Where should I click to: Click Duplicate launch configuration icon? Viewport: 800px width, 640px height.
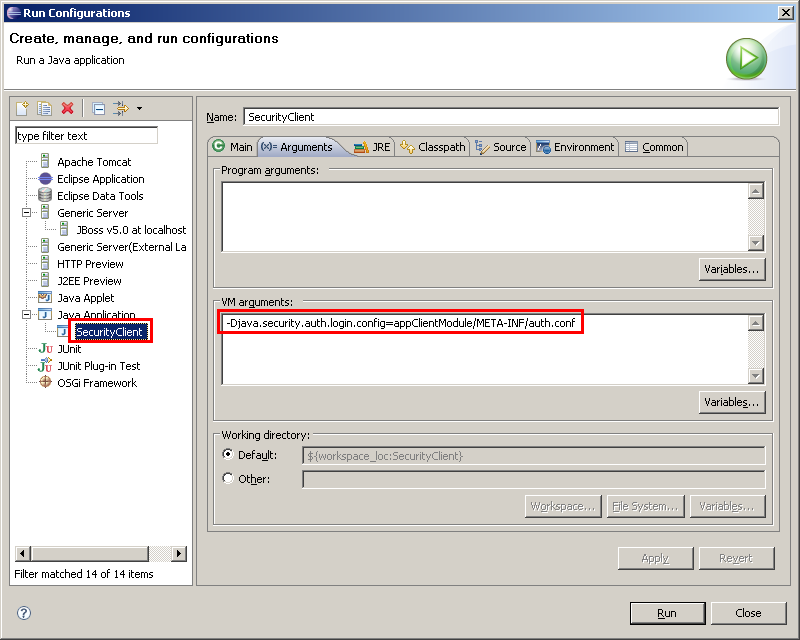click(x=44, y=108)
